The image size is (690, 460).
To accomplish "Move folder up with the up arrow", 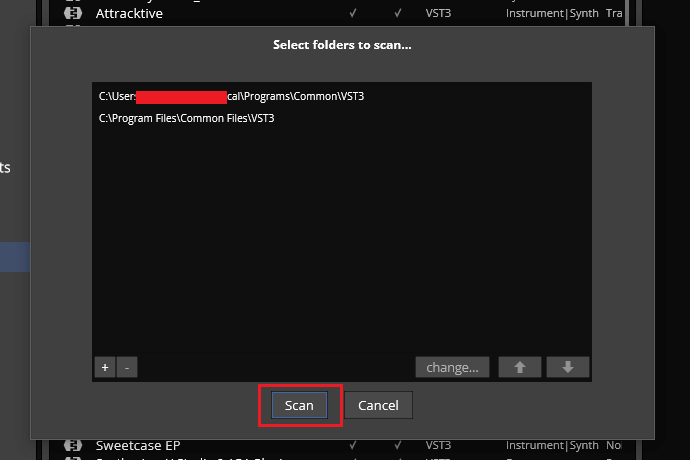I will point(520,367).
